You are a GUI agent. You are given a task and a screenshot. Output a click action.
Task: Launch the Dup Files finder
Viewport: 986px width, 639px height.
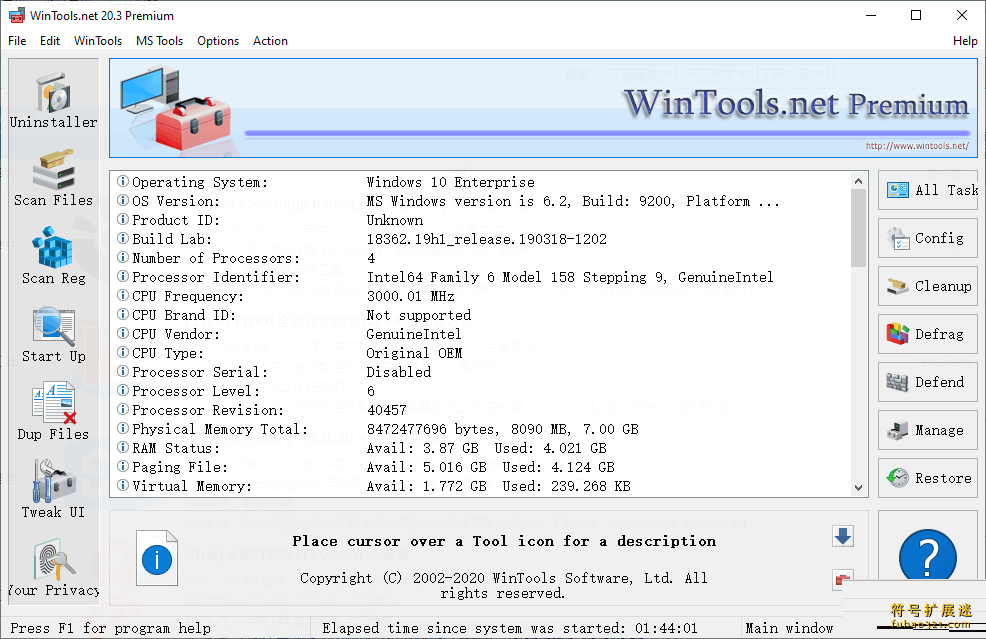click(x=53, y=411)
